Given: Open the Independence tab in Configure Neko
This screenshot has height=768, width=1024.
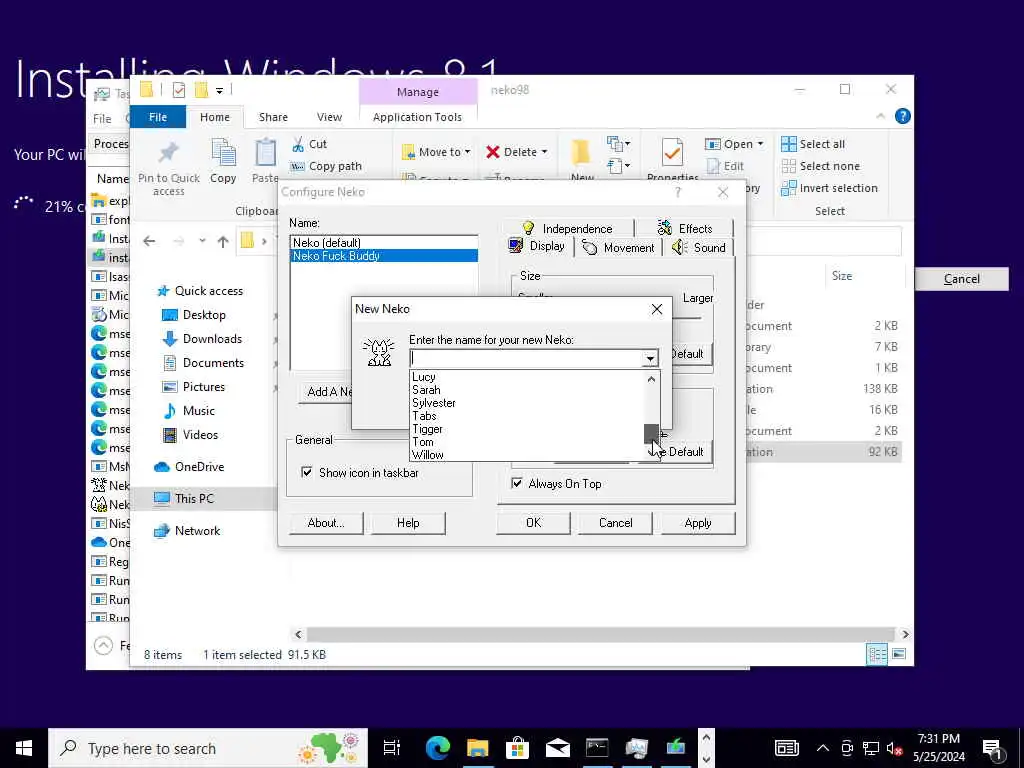Looking at the screenshot, I should (x=568, y=229).
